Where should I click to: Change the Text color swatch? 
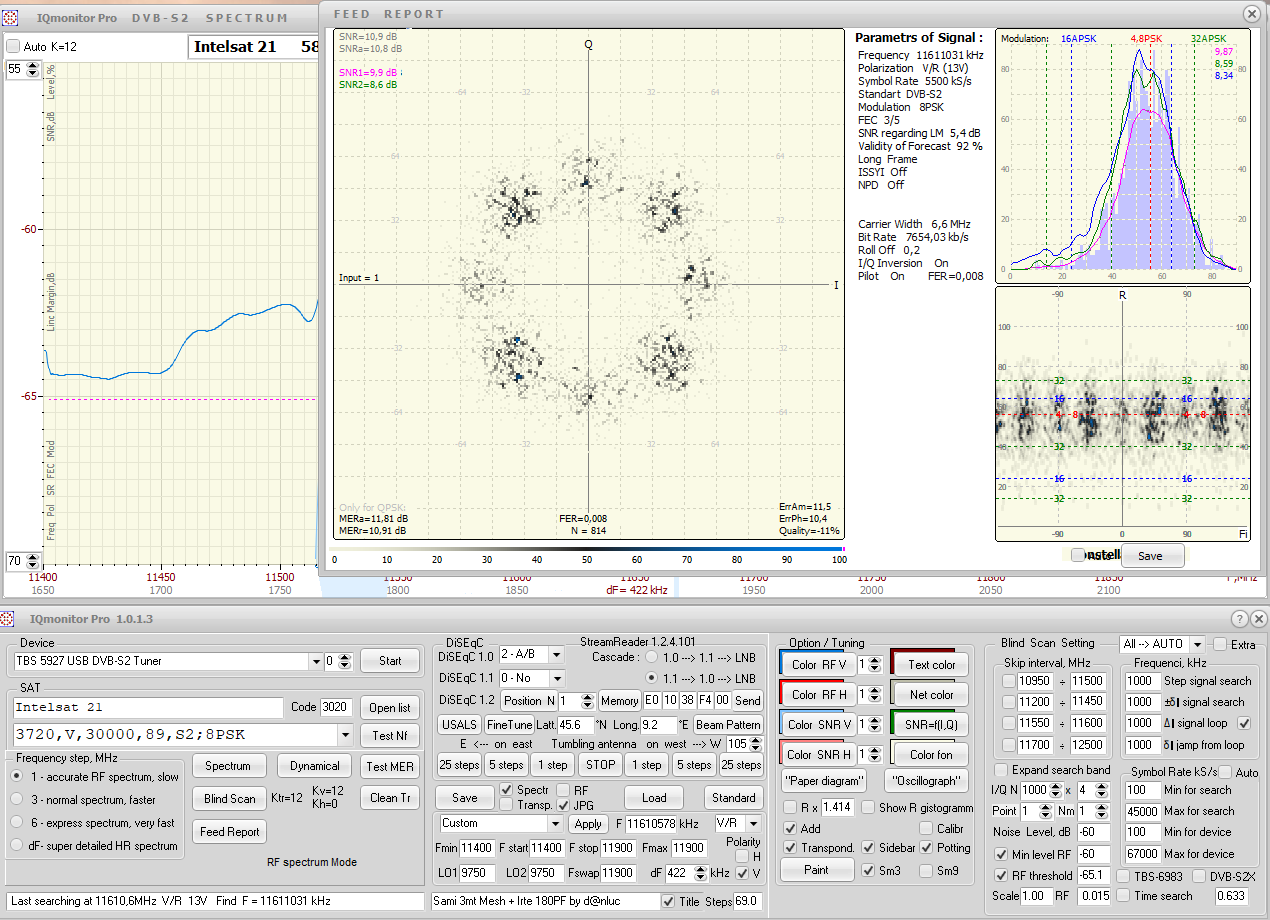[x=931, y=665]
